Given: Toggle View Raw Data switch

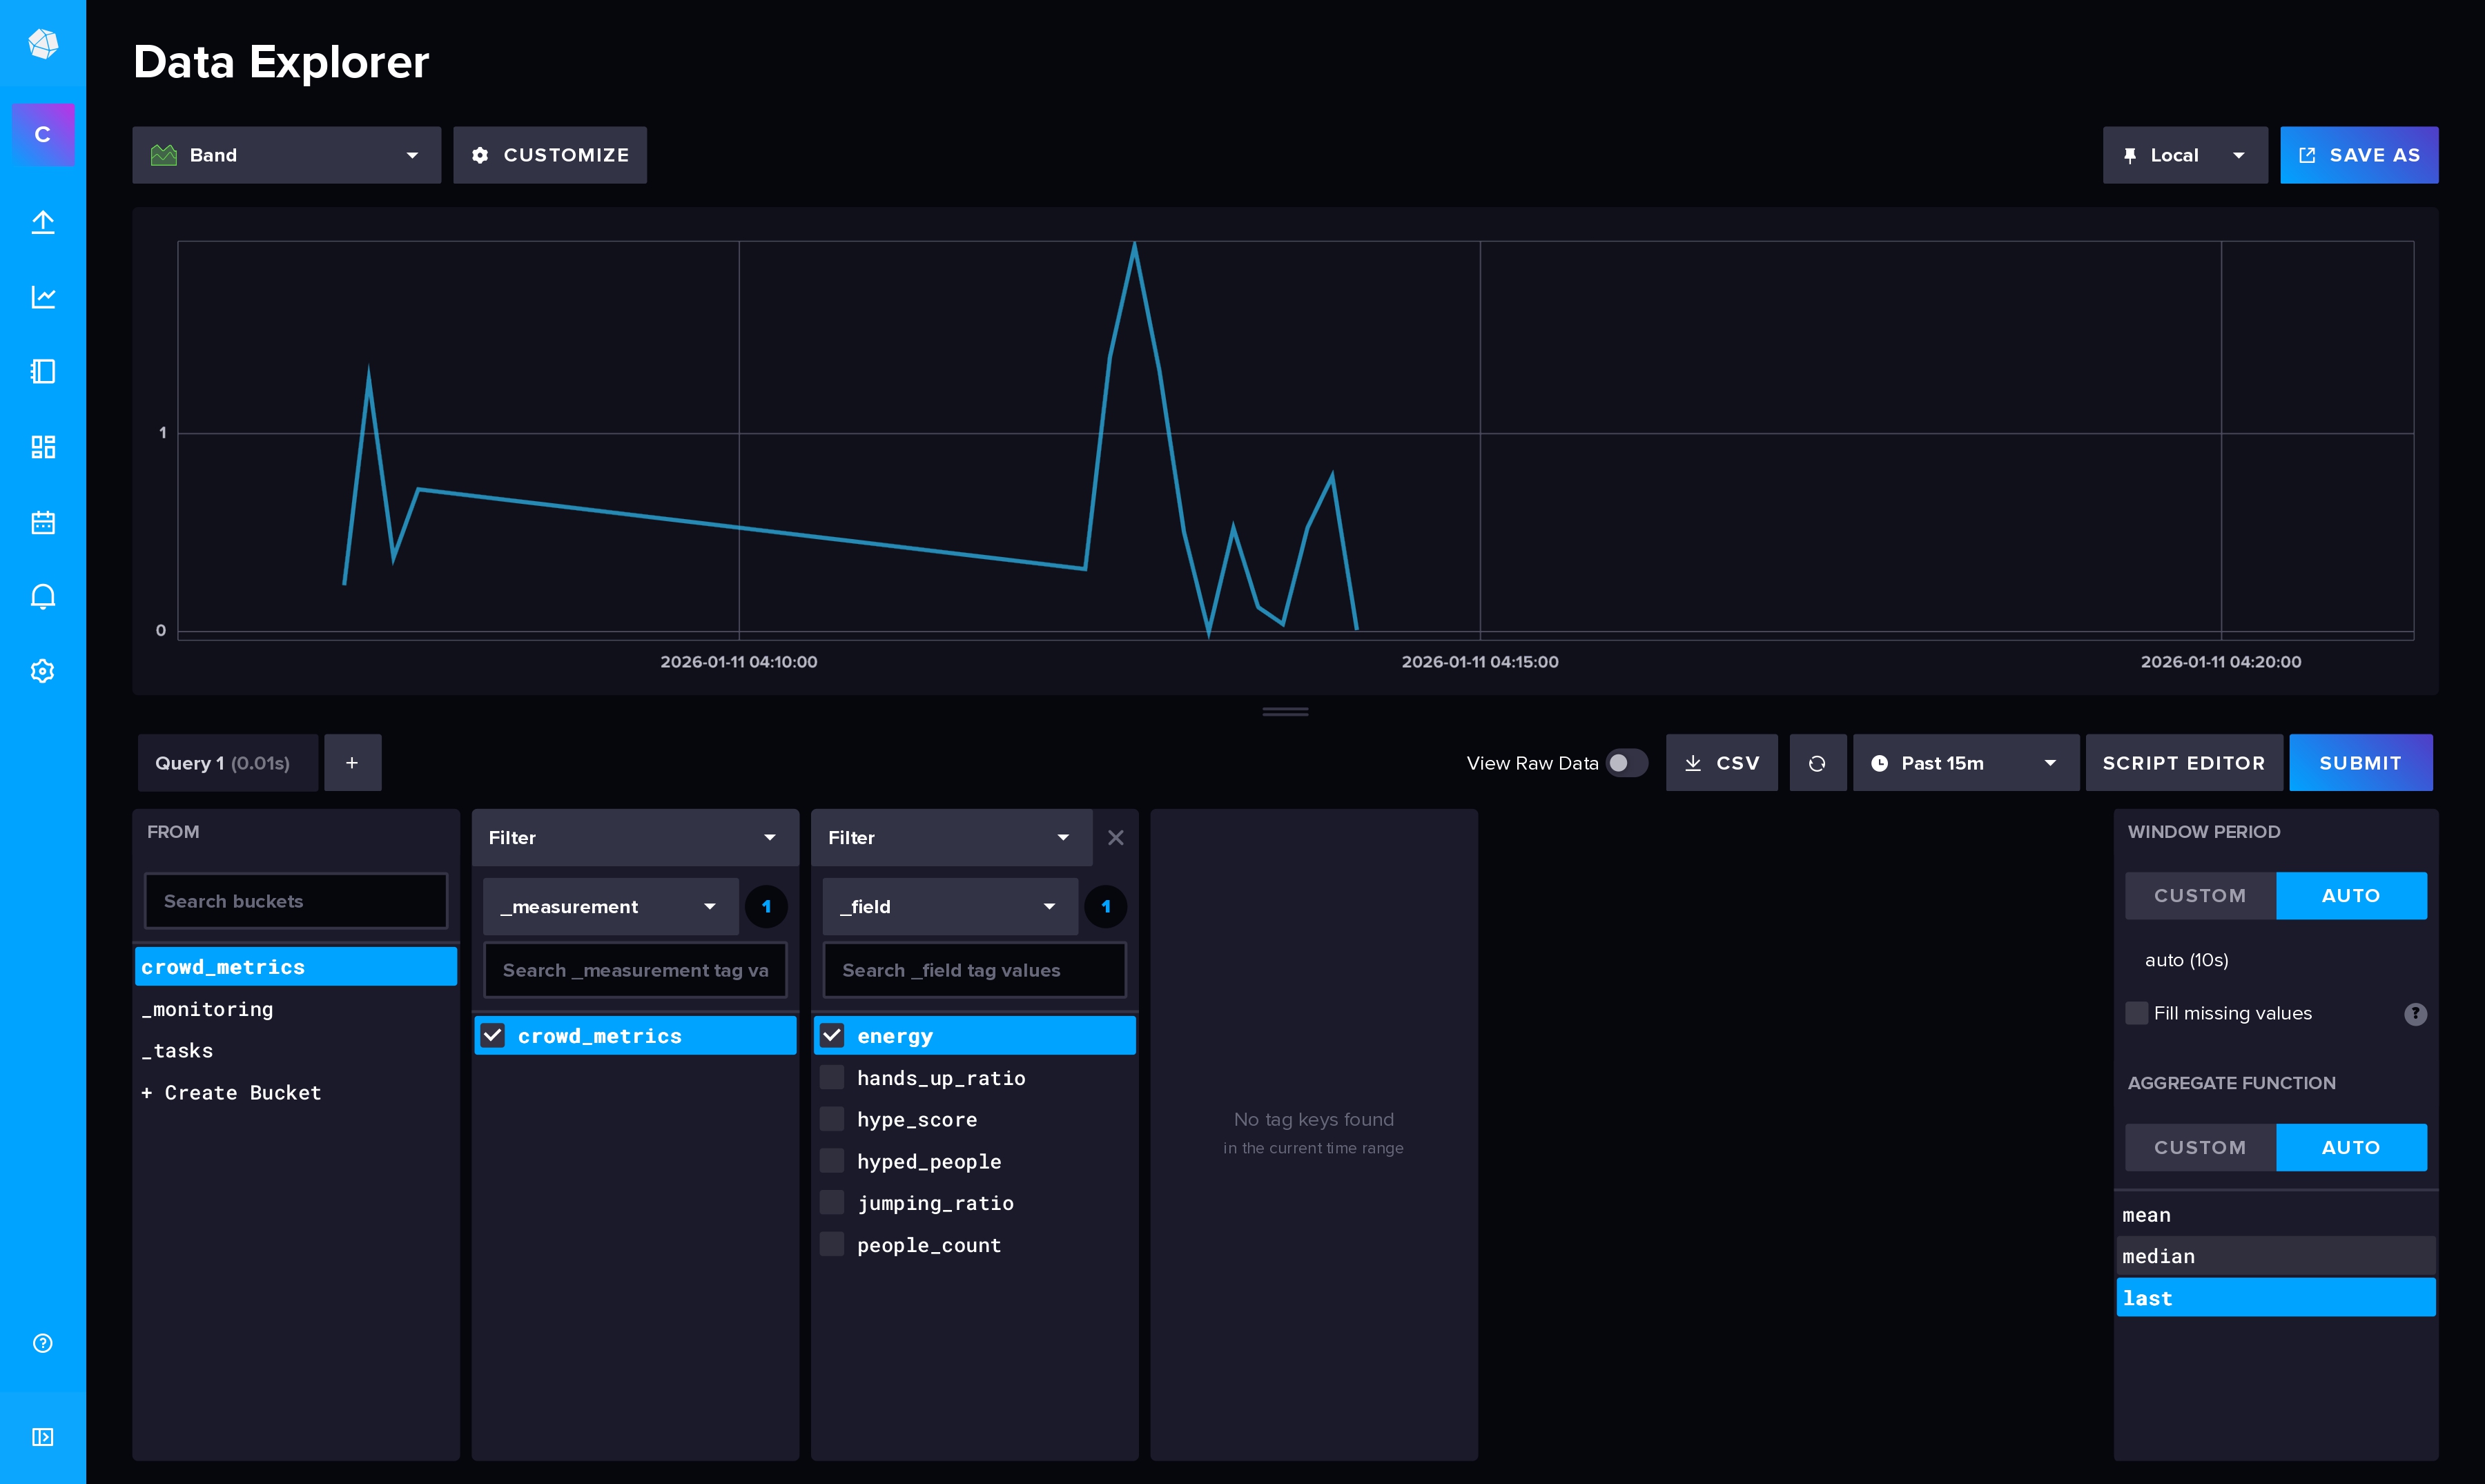Looking at the screenshot, I should (x=1625, y=763).
